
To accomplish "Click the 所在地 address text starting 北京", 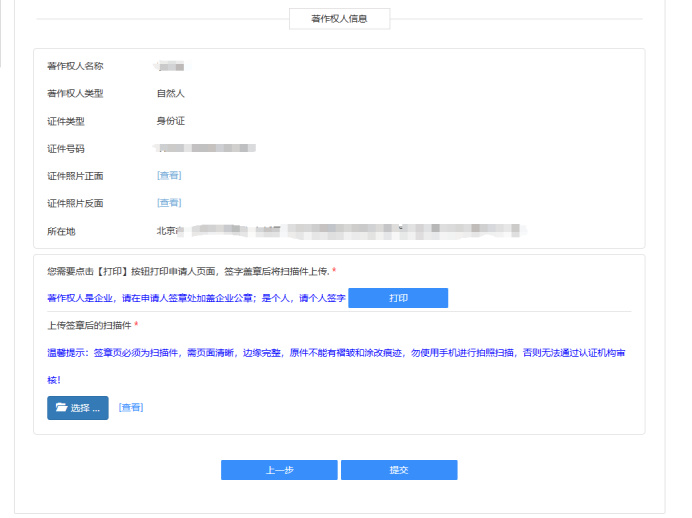I will [341, 230].
